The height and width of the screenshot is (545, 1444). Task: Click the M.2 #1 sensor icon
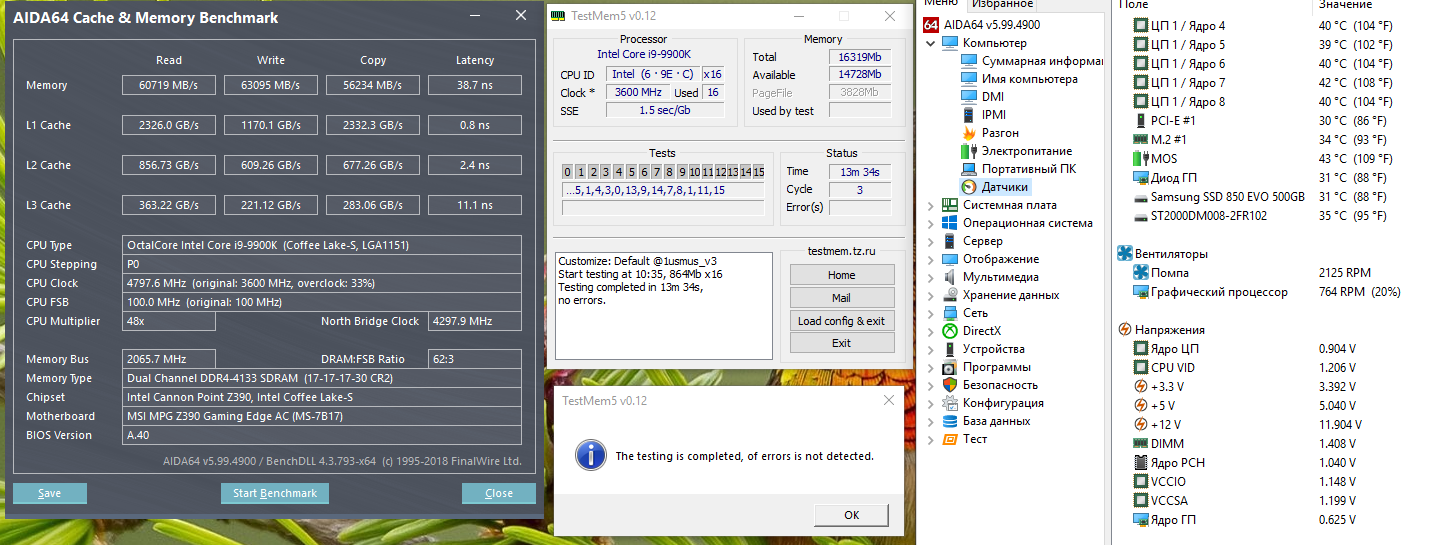(x=1141, y=140)
